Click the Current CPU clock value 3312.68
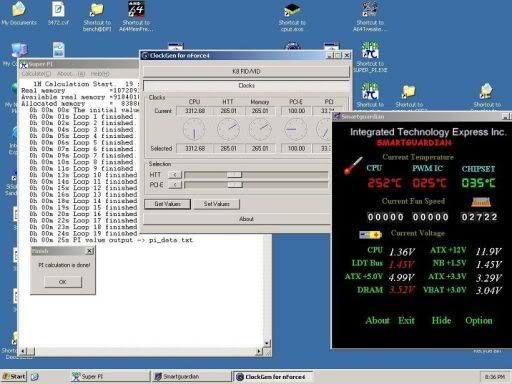This screenshot has height=384, width=512. point(195,111)
